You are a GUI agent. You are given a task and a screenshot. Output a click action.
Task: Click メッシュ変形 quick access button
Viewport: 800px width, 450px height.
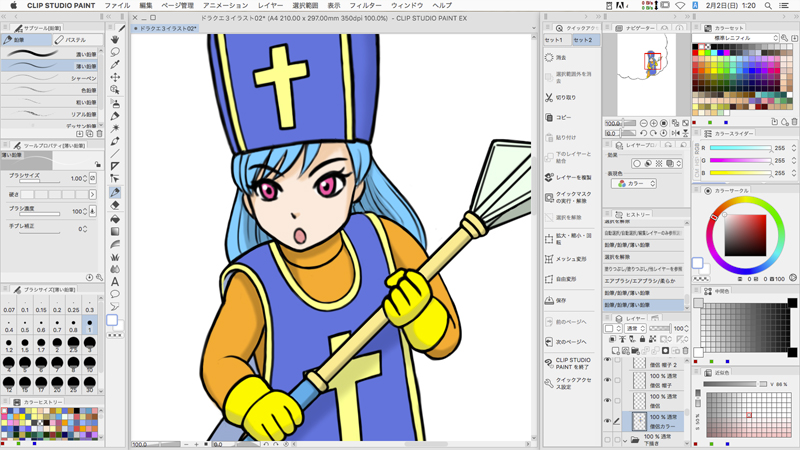[565, 259]
